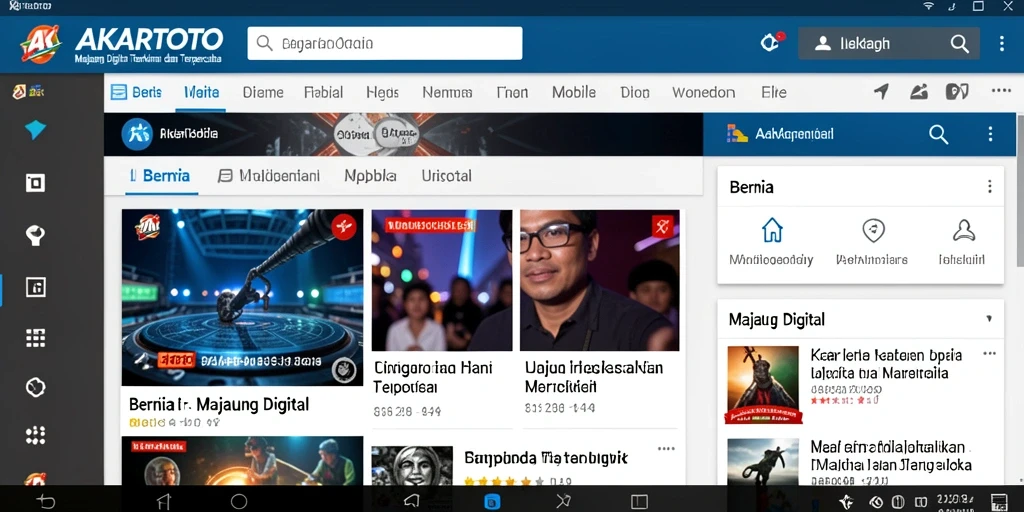Select the Meita tab
This screenshot has height=512, width=1024.
pos(201,92)
